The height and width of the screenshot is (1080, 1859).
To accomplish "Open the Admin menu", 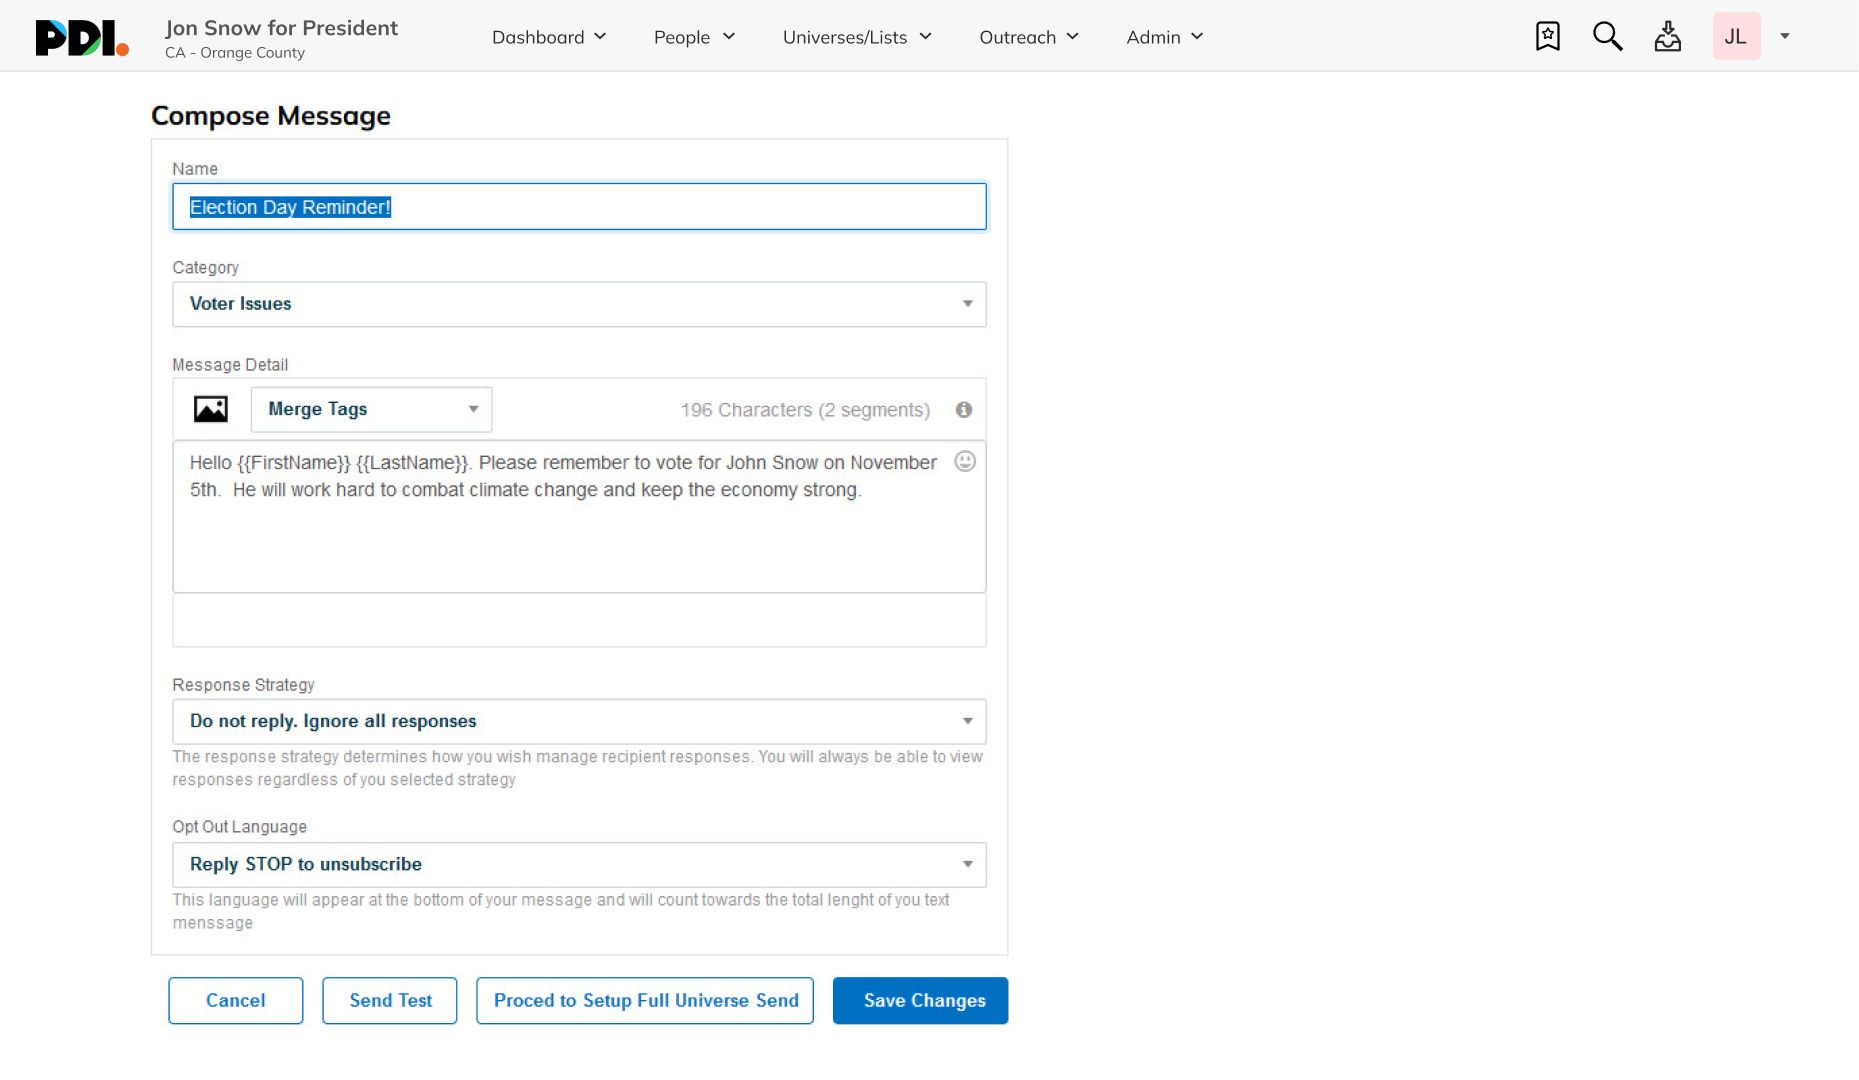I will [x=1165, y=37].
